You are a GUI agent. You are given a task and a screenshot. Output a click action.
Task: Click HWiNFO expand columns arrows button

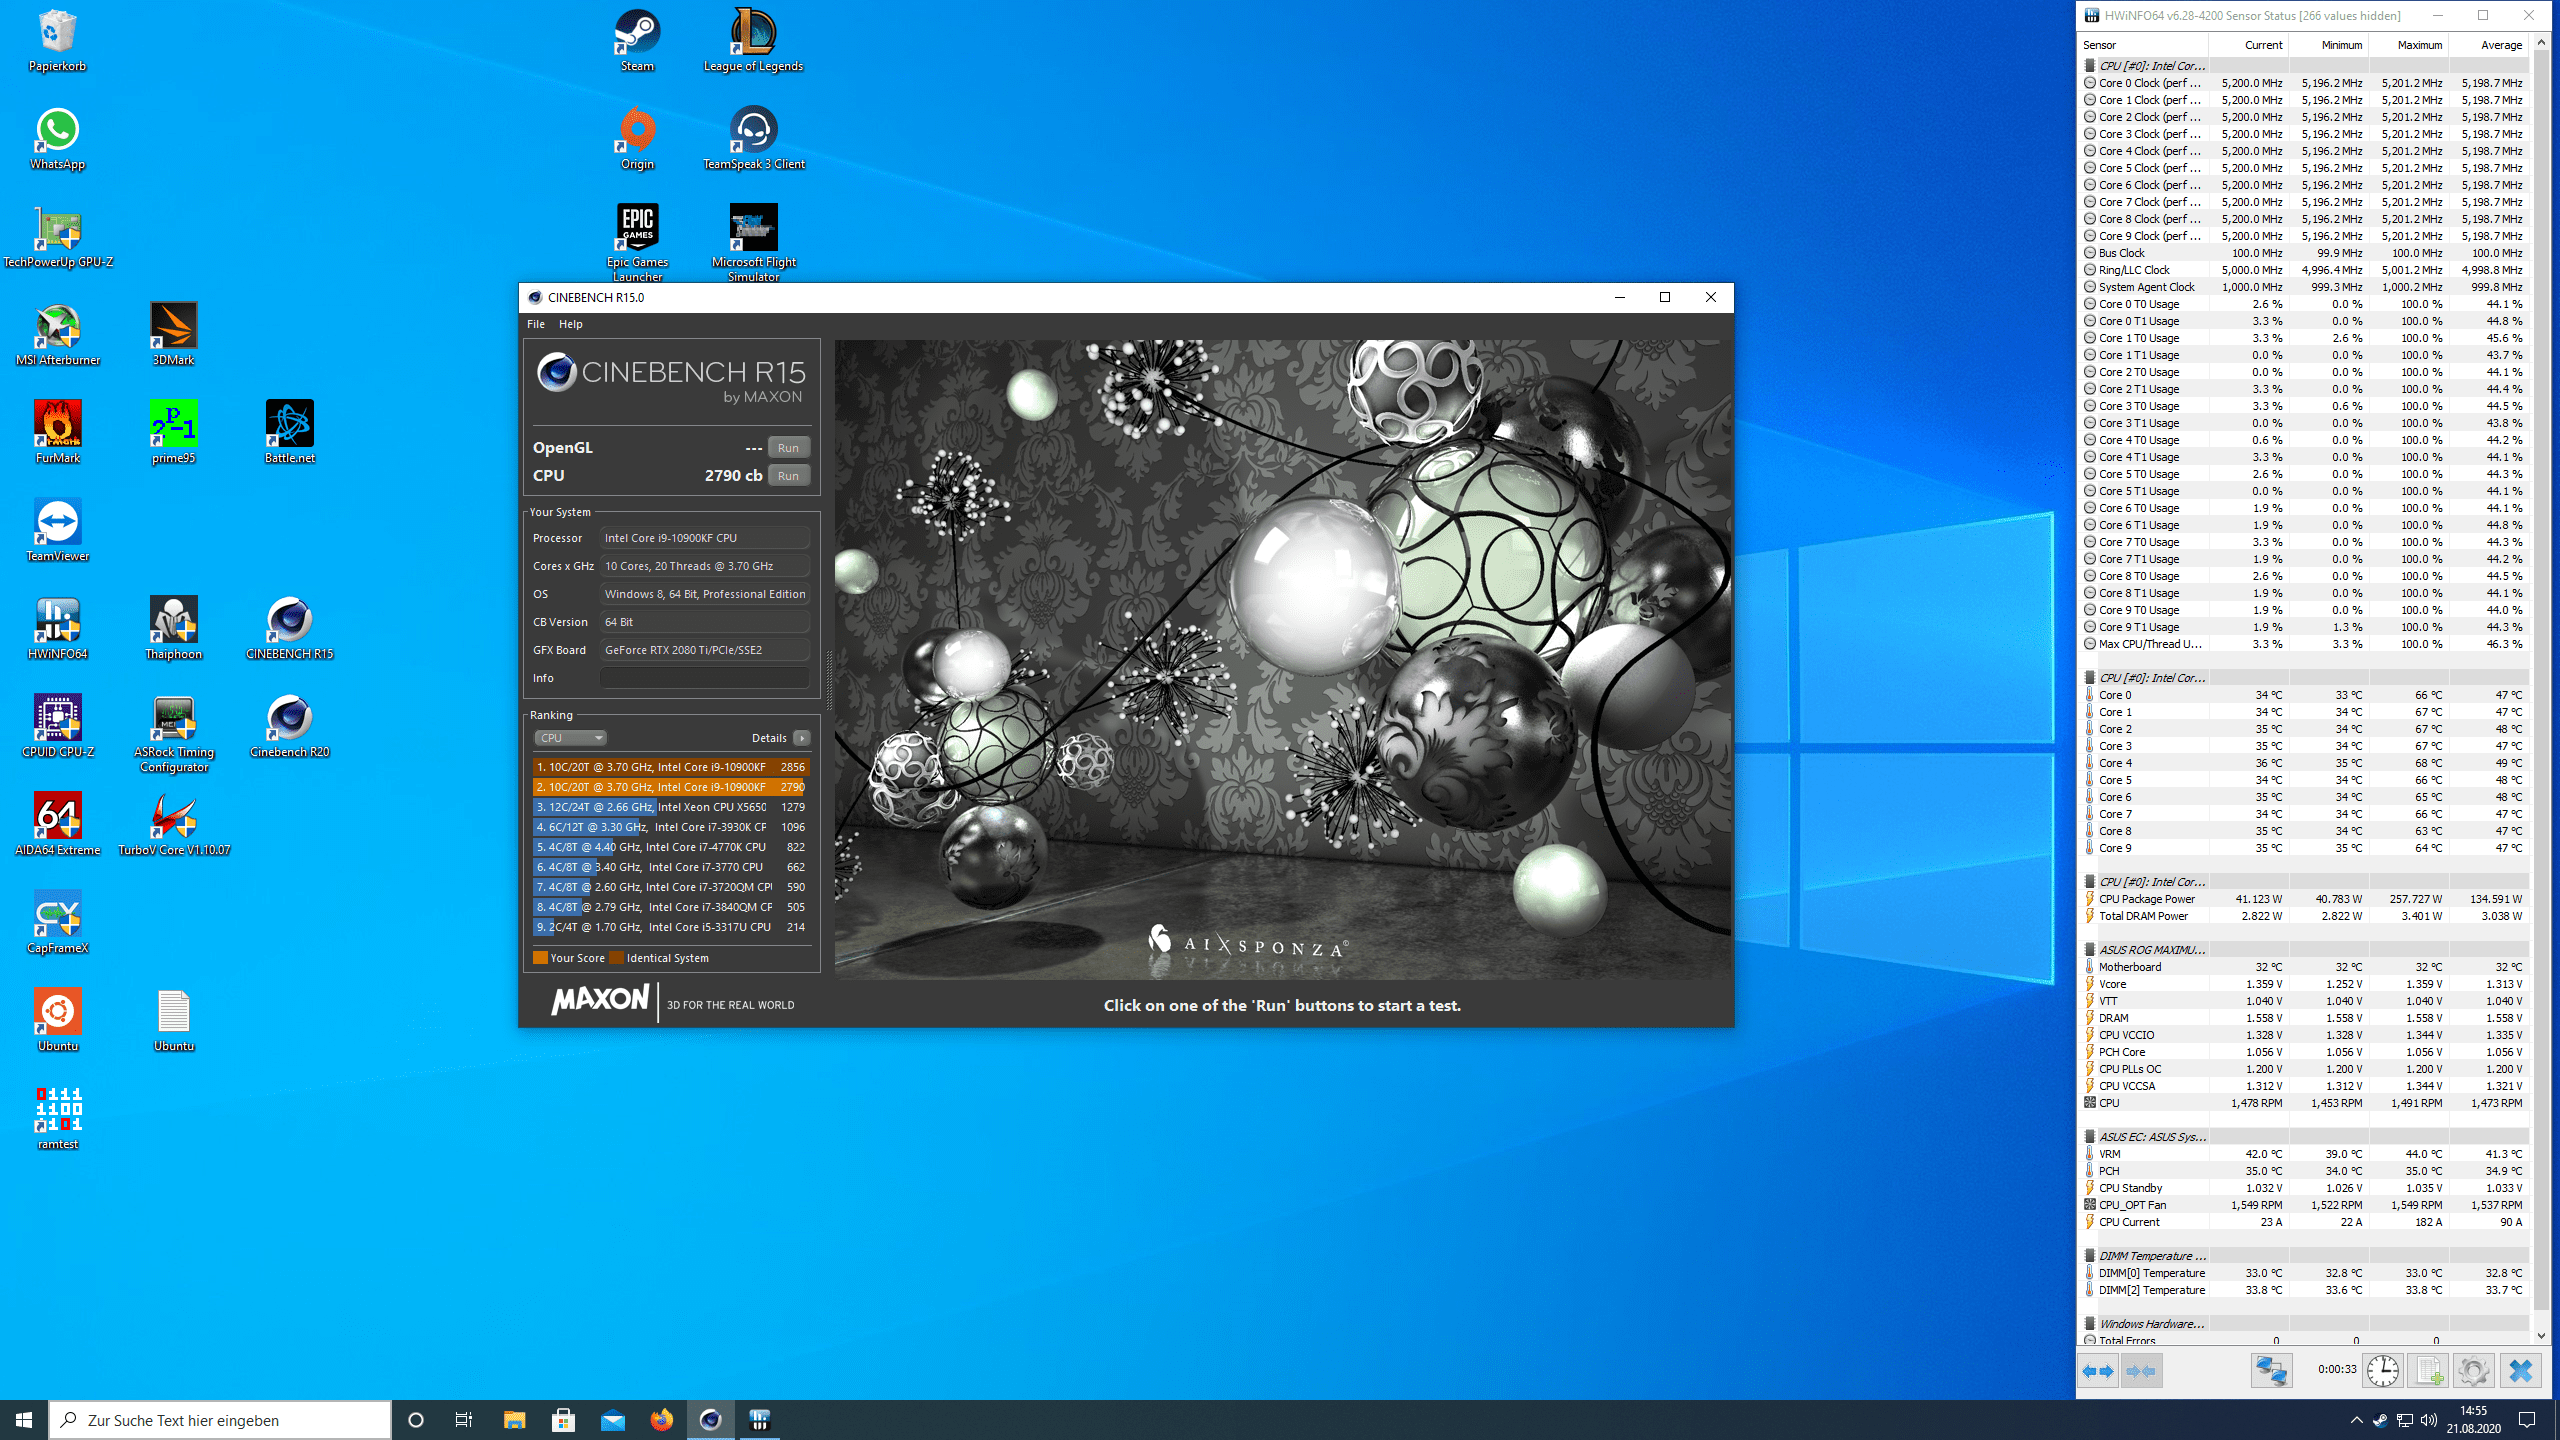pyautogui.click(x=2098, y=1371)
